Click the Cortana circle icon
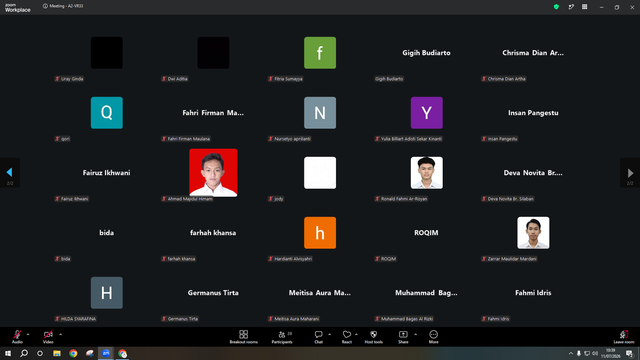This screenshot has width=640, height=360. point(40,353)
